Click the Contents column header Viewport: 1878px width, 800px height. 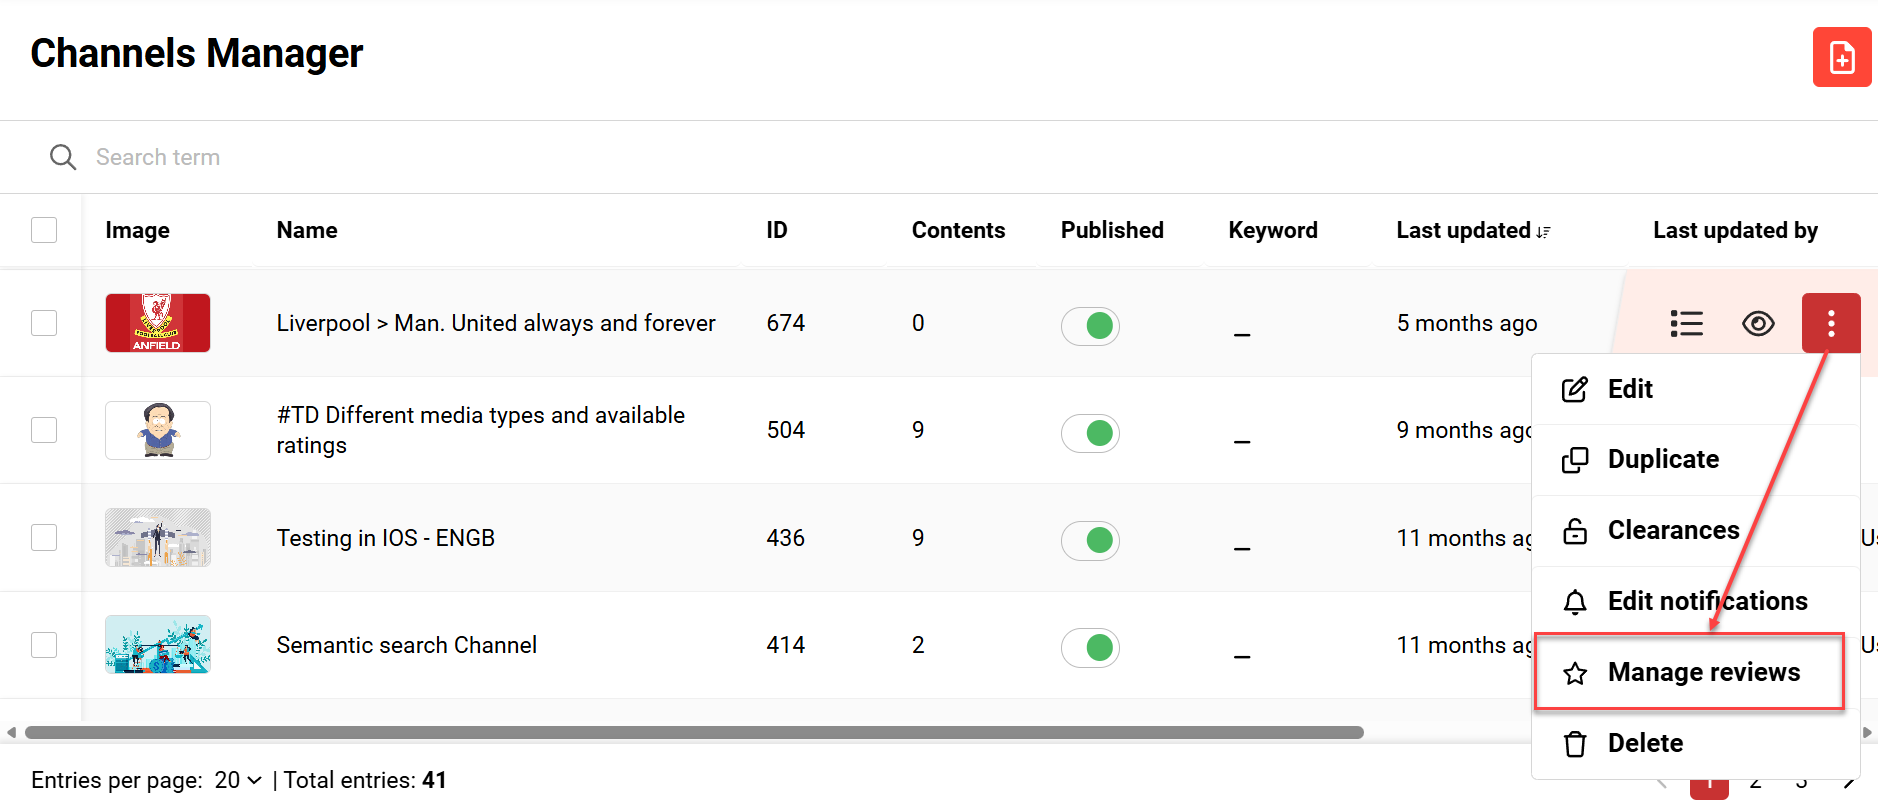pyautogui.click(x=958, y=230)
